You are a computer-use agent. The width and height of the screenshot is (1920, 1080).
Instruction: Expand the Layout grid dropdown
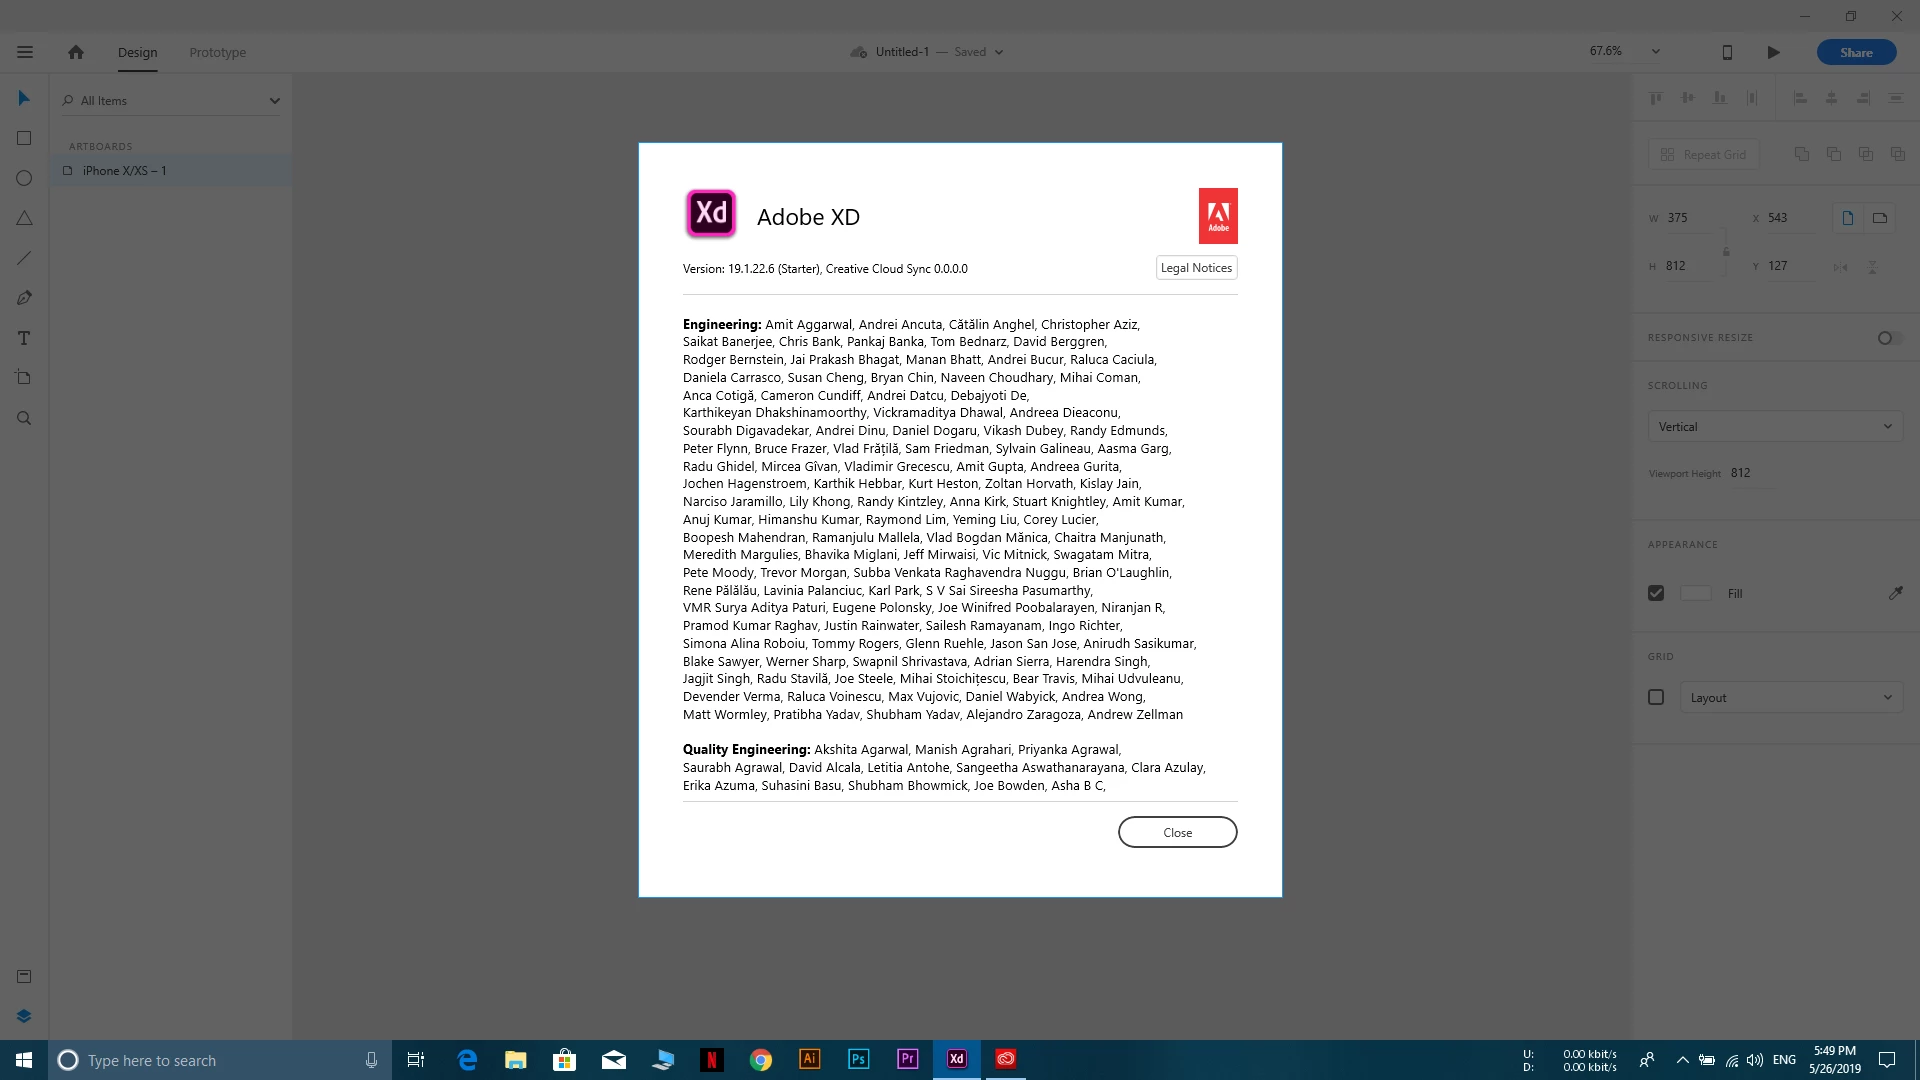(x=1790, y=697)
